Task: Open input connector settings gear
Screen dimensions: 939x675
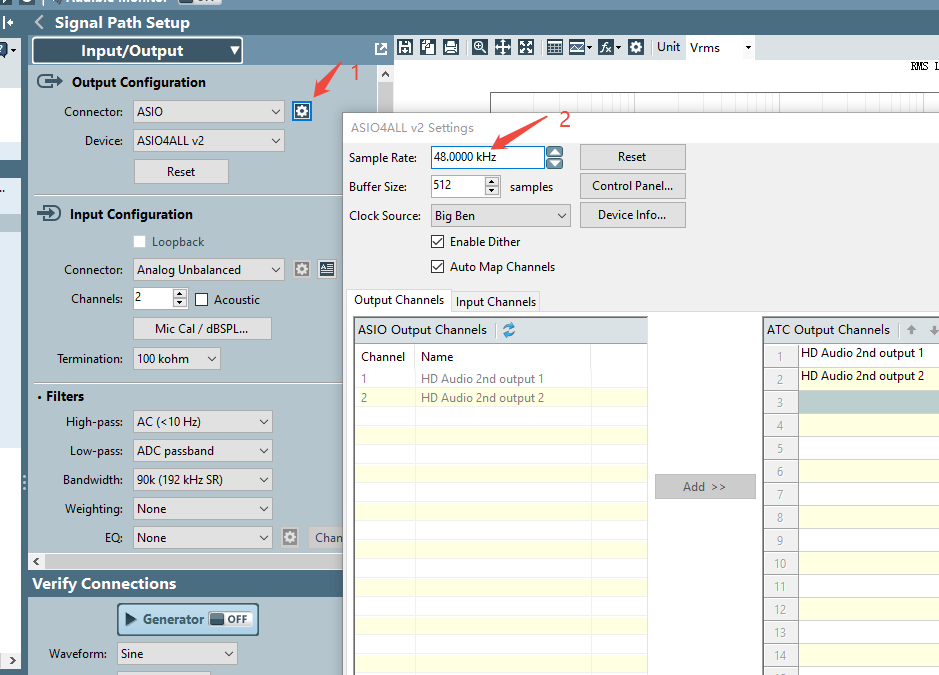Action: [302, 270]
